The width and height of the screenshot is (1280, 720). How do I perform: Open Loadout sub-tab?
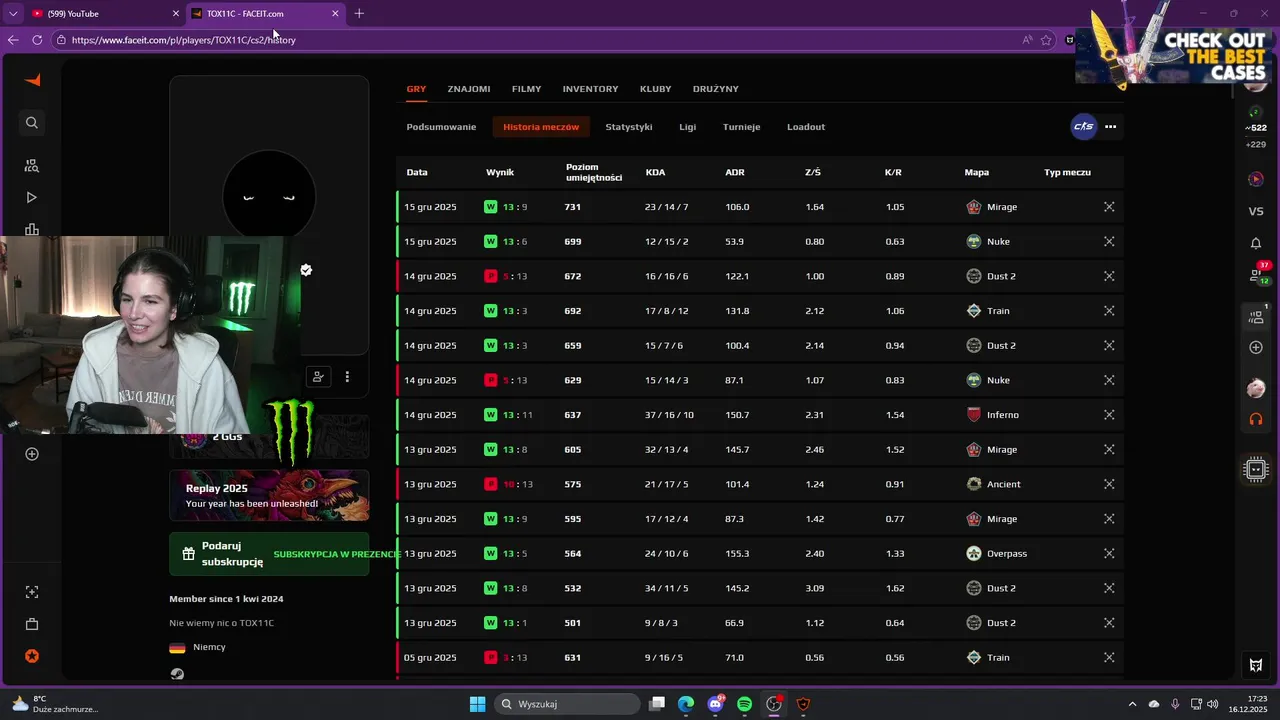click(806, 127)
